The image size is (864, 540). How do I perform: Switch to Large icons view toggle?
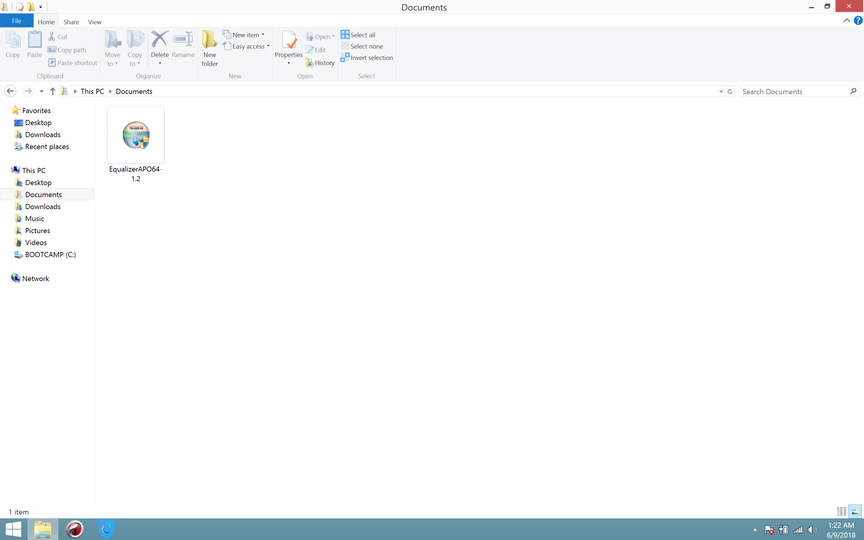point(855,511)
